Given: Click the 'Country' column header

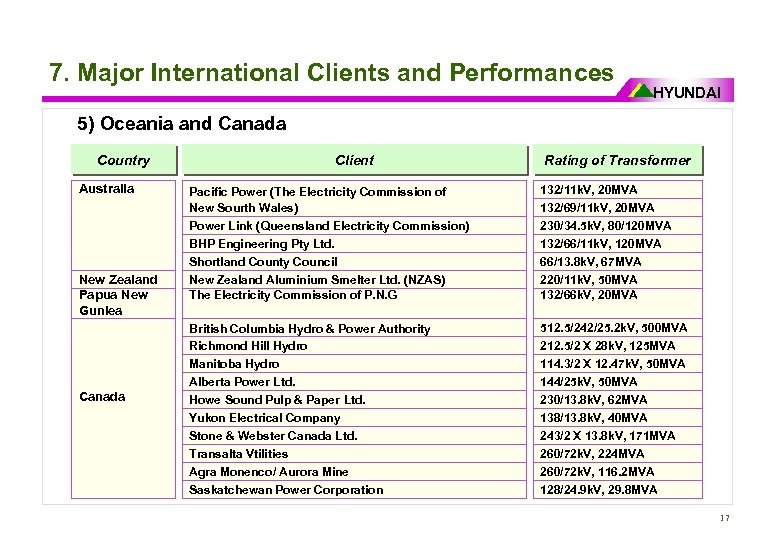Looking at the screenshot, I should click(x=124, y=160).
